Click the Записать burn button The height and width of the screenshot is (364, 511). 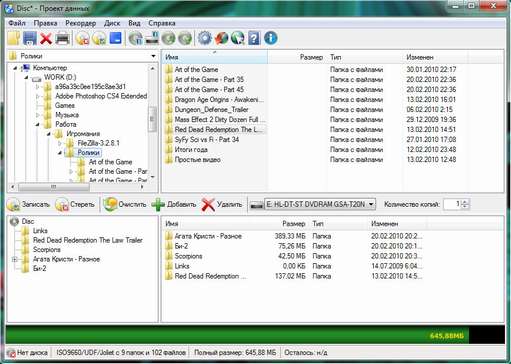(x=29, y=204)
